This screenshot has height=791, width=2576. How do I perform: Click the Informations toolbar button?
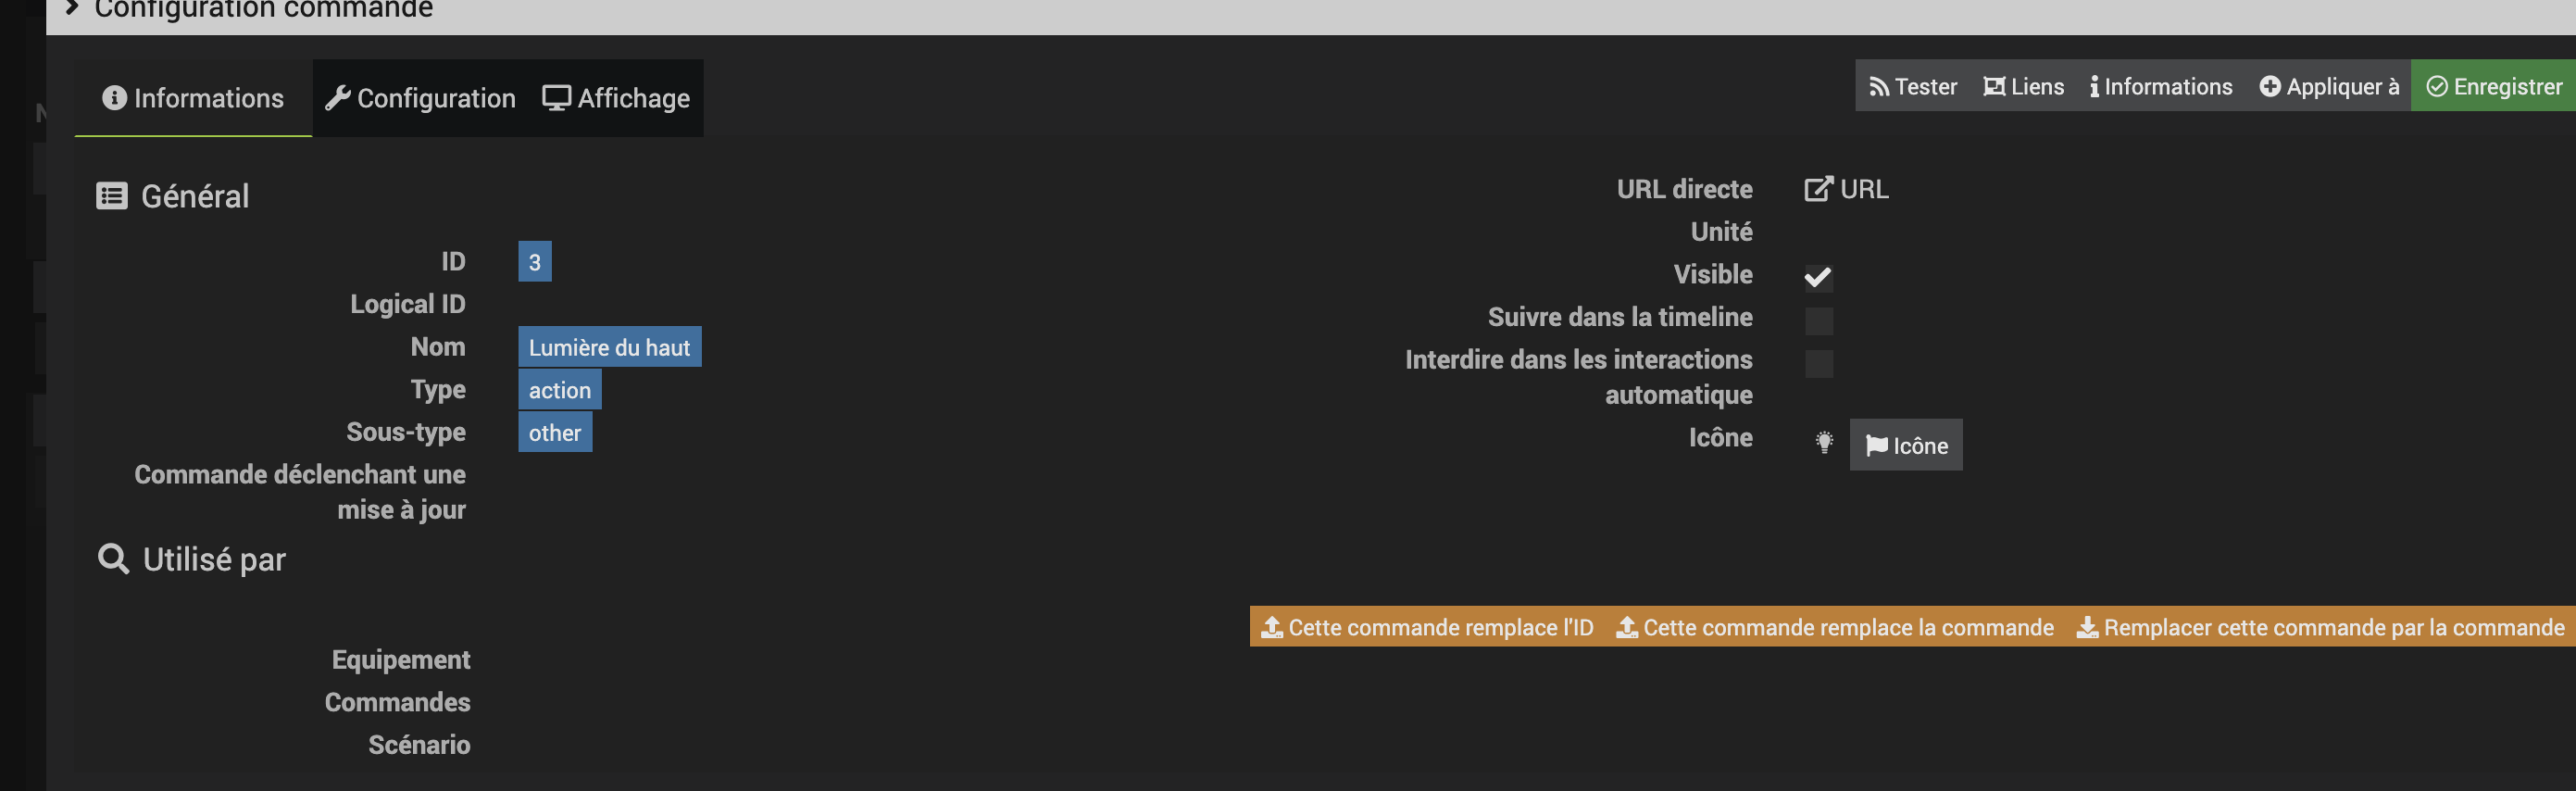pyautogui.click(x=2160, y=86)
